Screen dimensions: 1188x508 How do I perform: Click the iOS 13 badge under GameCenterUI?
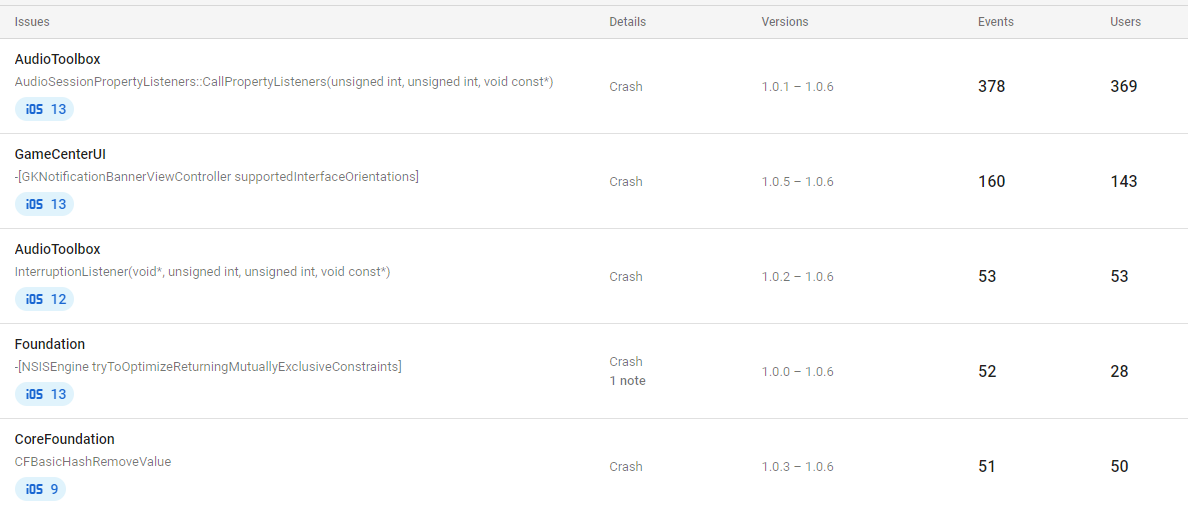click(x=44, y=204)
